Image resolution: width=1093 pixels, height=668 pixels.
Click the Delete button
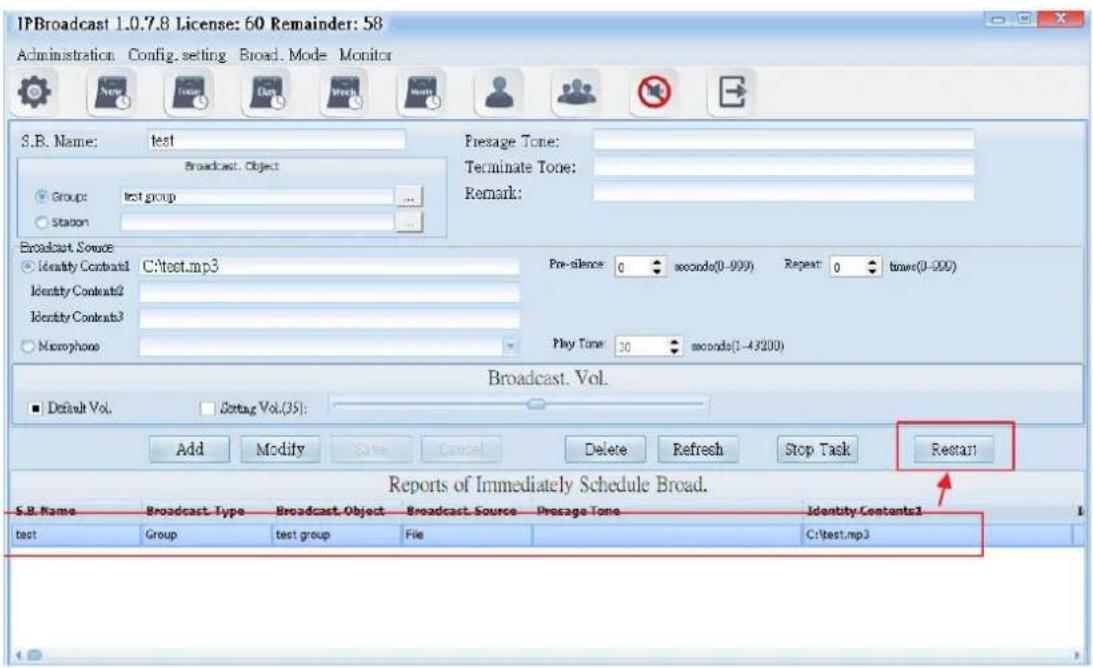pos(605,449)
